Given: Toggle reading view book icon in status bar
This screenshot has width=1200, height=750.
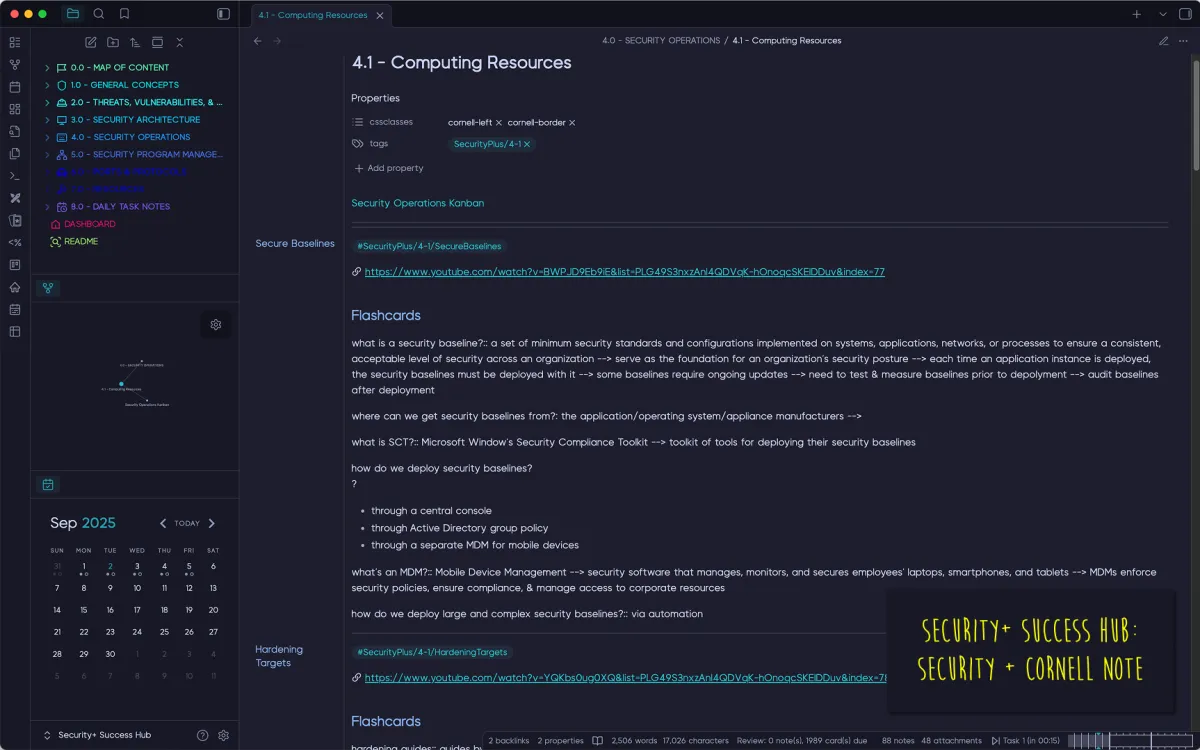Looking at the screenshot, I should pos(597,741).
